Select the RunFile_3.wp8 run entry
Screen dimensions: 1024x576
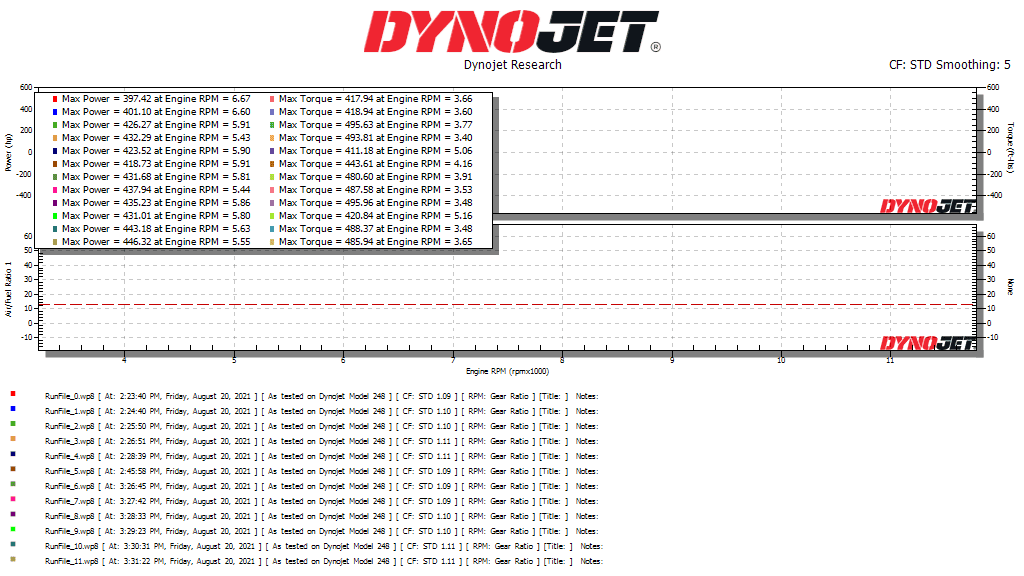tap(321, 441)
